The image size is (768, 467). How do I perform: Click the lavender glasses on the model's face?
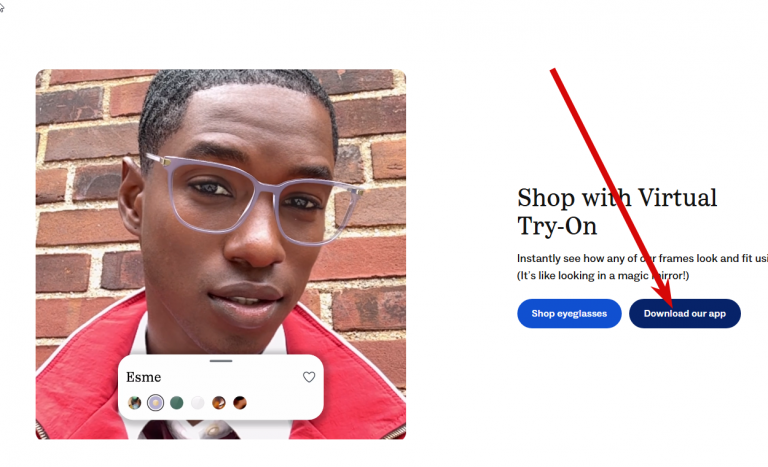(255, 198)
